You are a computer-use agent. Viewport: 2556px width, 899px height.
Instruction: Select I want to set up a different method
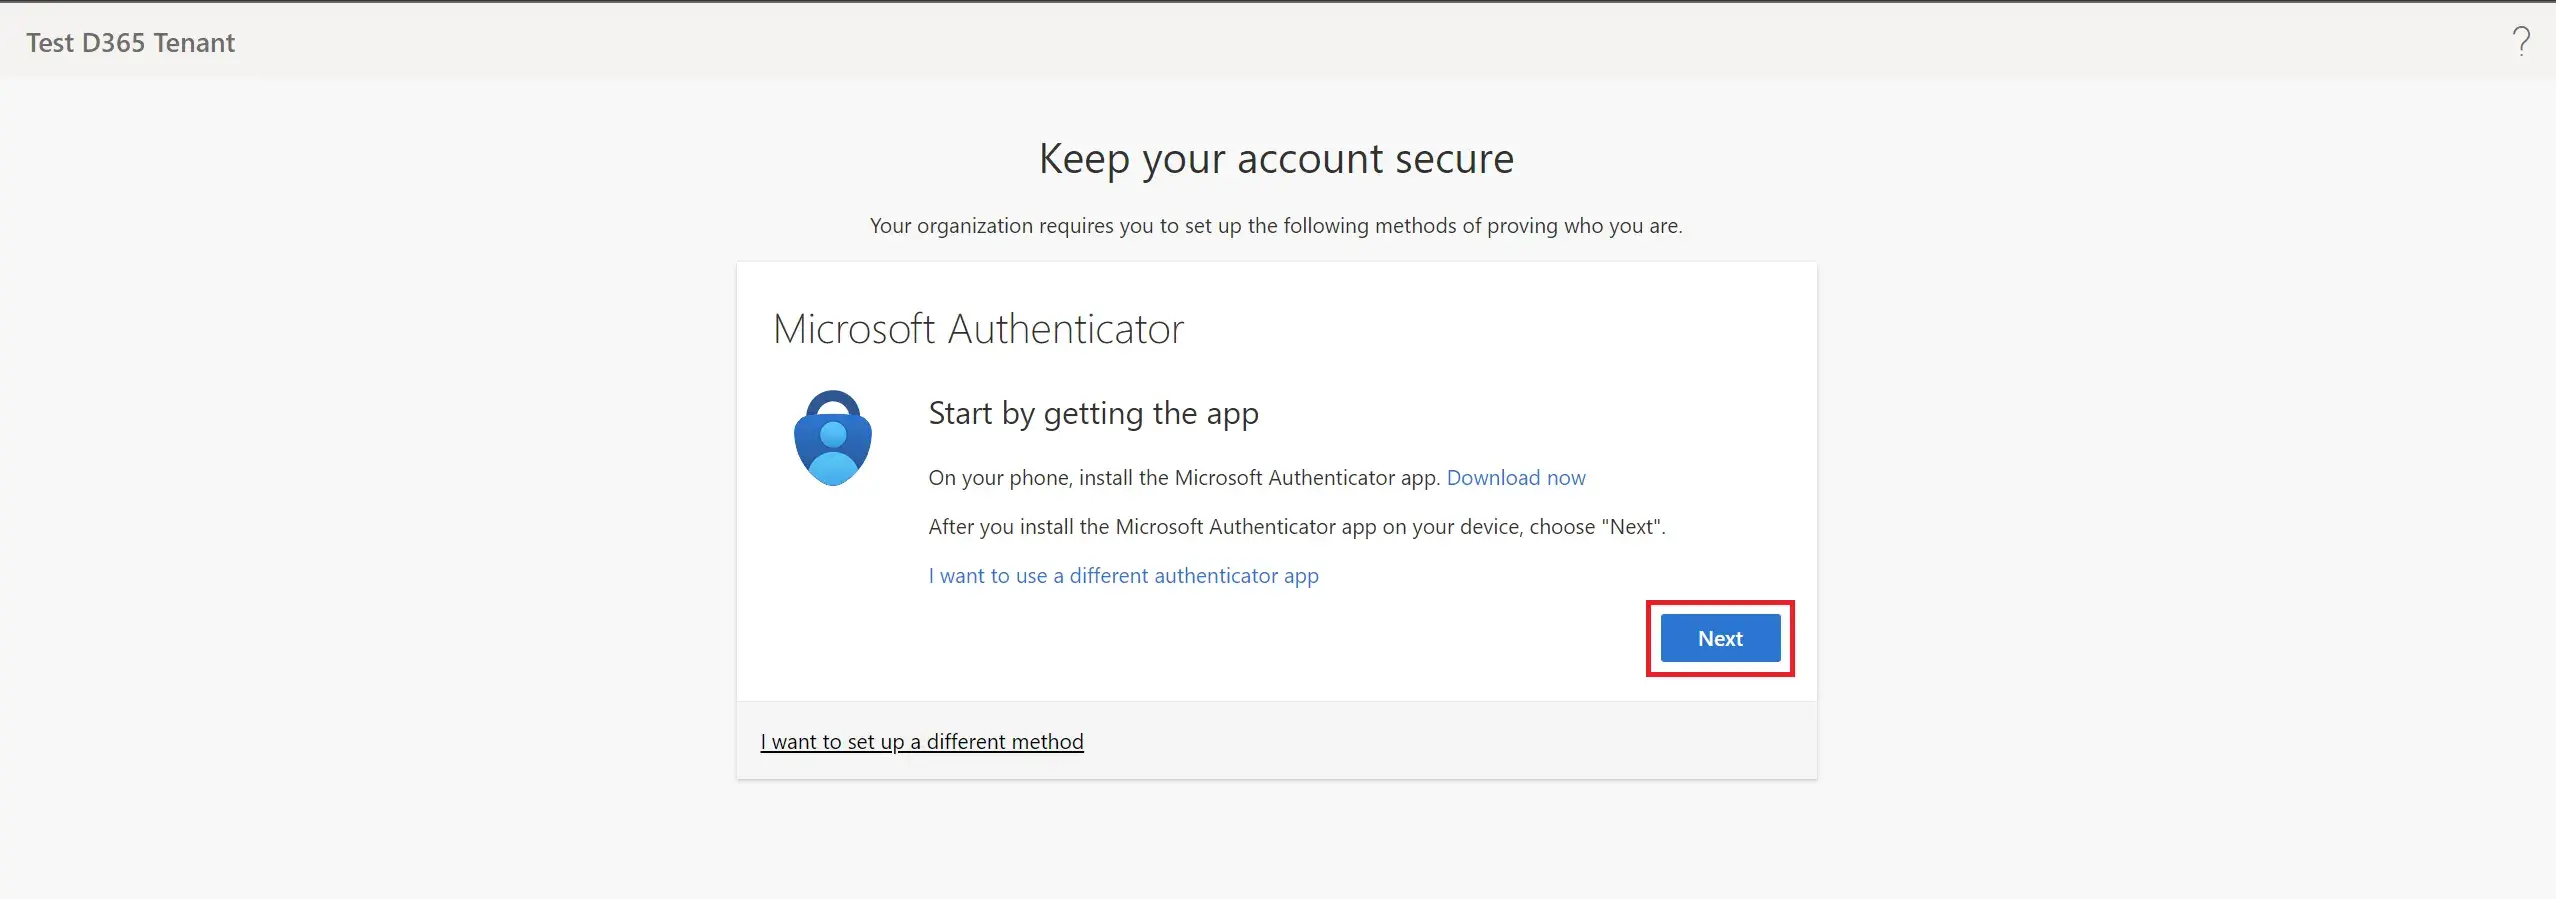922,742
